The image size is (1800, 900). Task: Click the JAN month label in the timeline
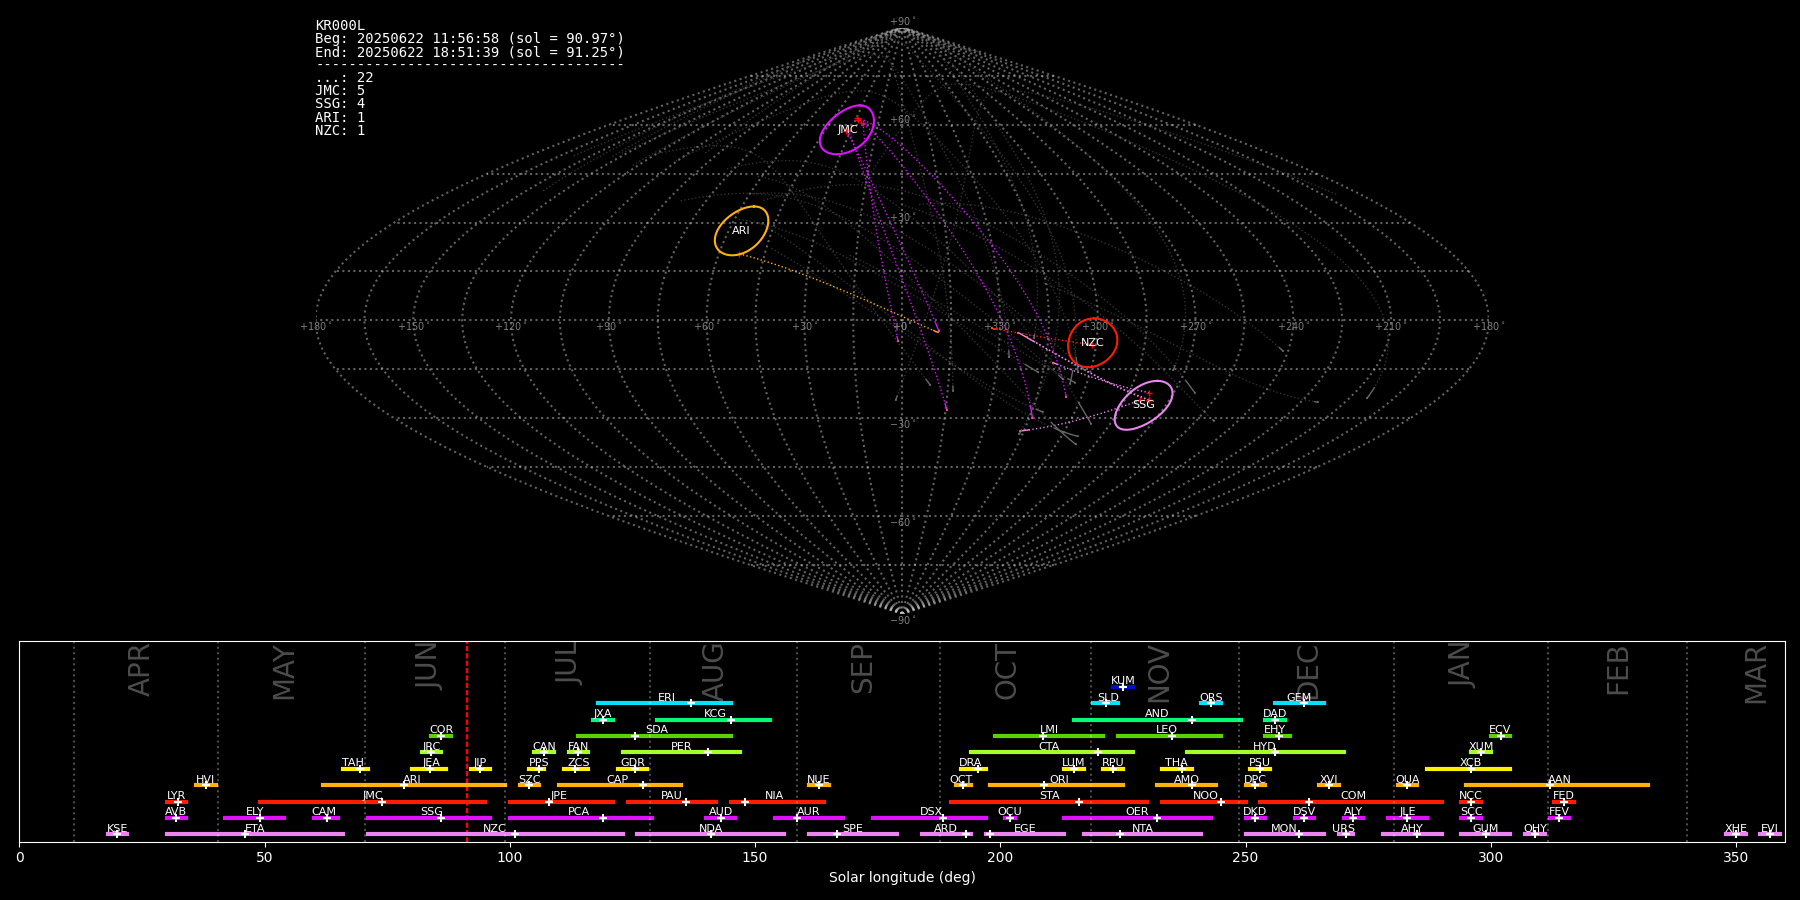[1459, 665]
